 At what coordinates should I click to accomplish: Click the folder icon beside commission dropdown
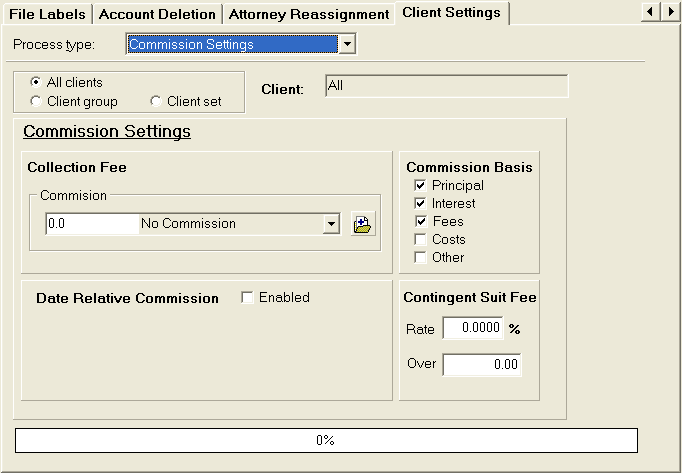pos(362,224)
